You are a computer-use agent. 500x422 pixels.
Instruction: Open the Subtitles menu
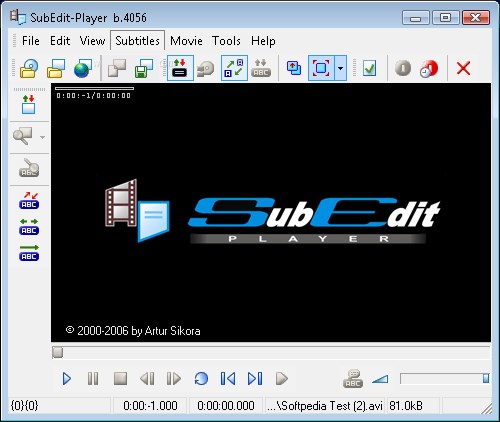(x=137, y=41)
